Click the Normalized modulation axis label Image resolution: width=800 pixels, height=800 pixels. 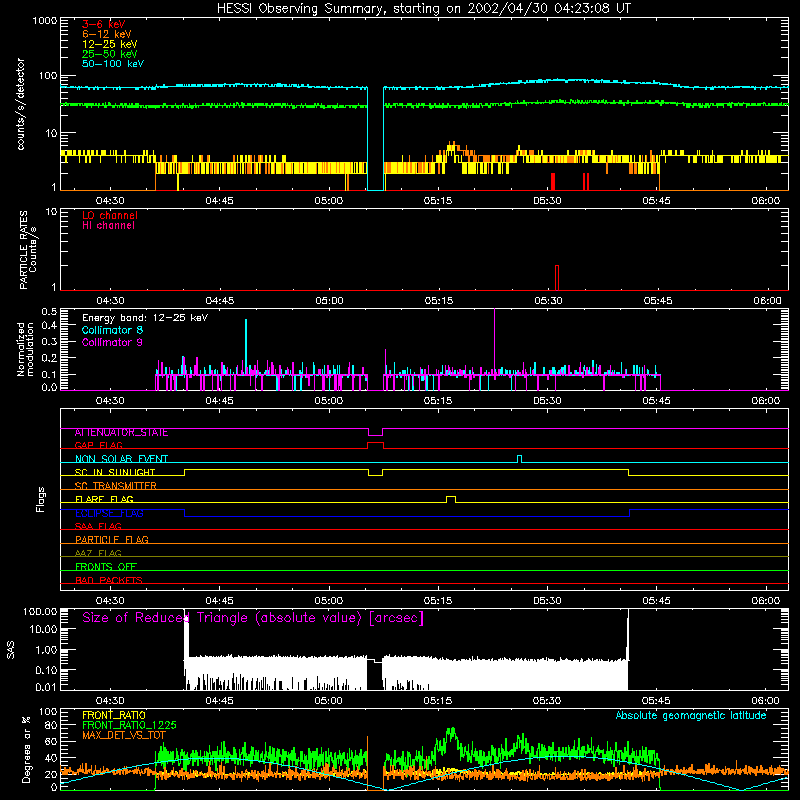coord(25,349)
